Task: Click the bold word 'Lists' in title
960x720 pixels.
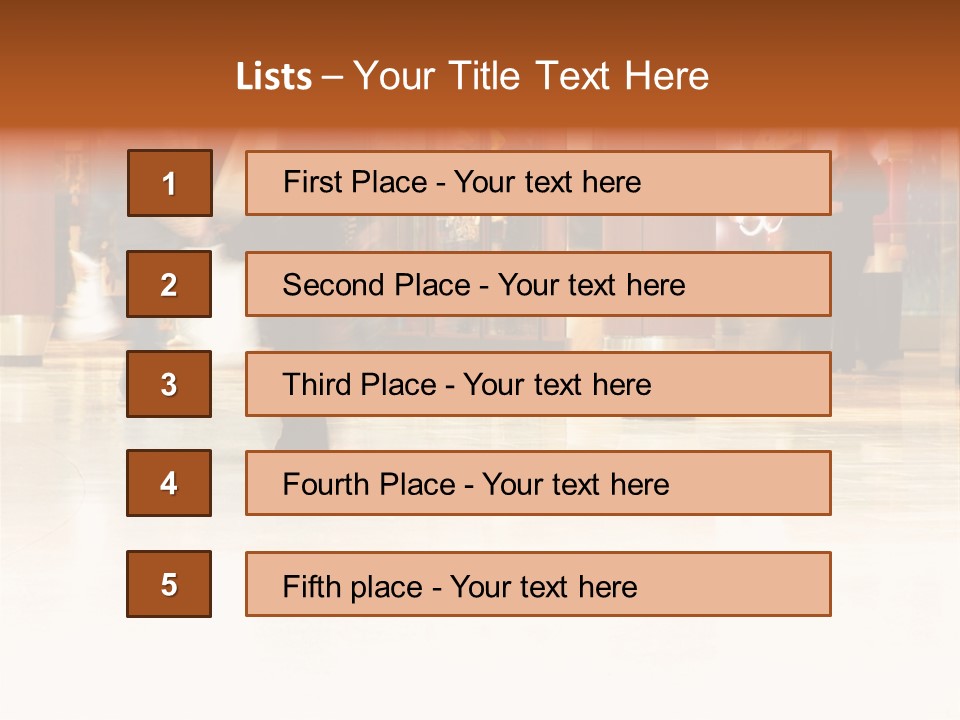Action: pyautogui.click(x=274, y=77)
